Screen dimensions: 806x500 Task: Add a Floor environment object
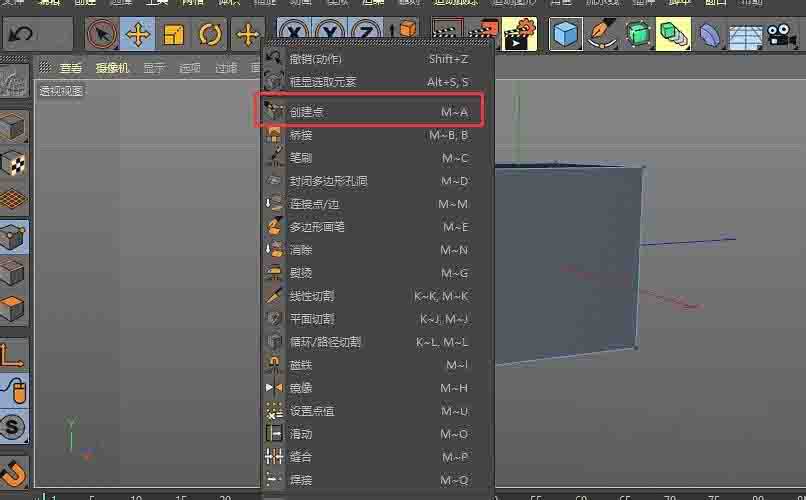click(745, 36)
